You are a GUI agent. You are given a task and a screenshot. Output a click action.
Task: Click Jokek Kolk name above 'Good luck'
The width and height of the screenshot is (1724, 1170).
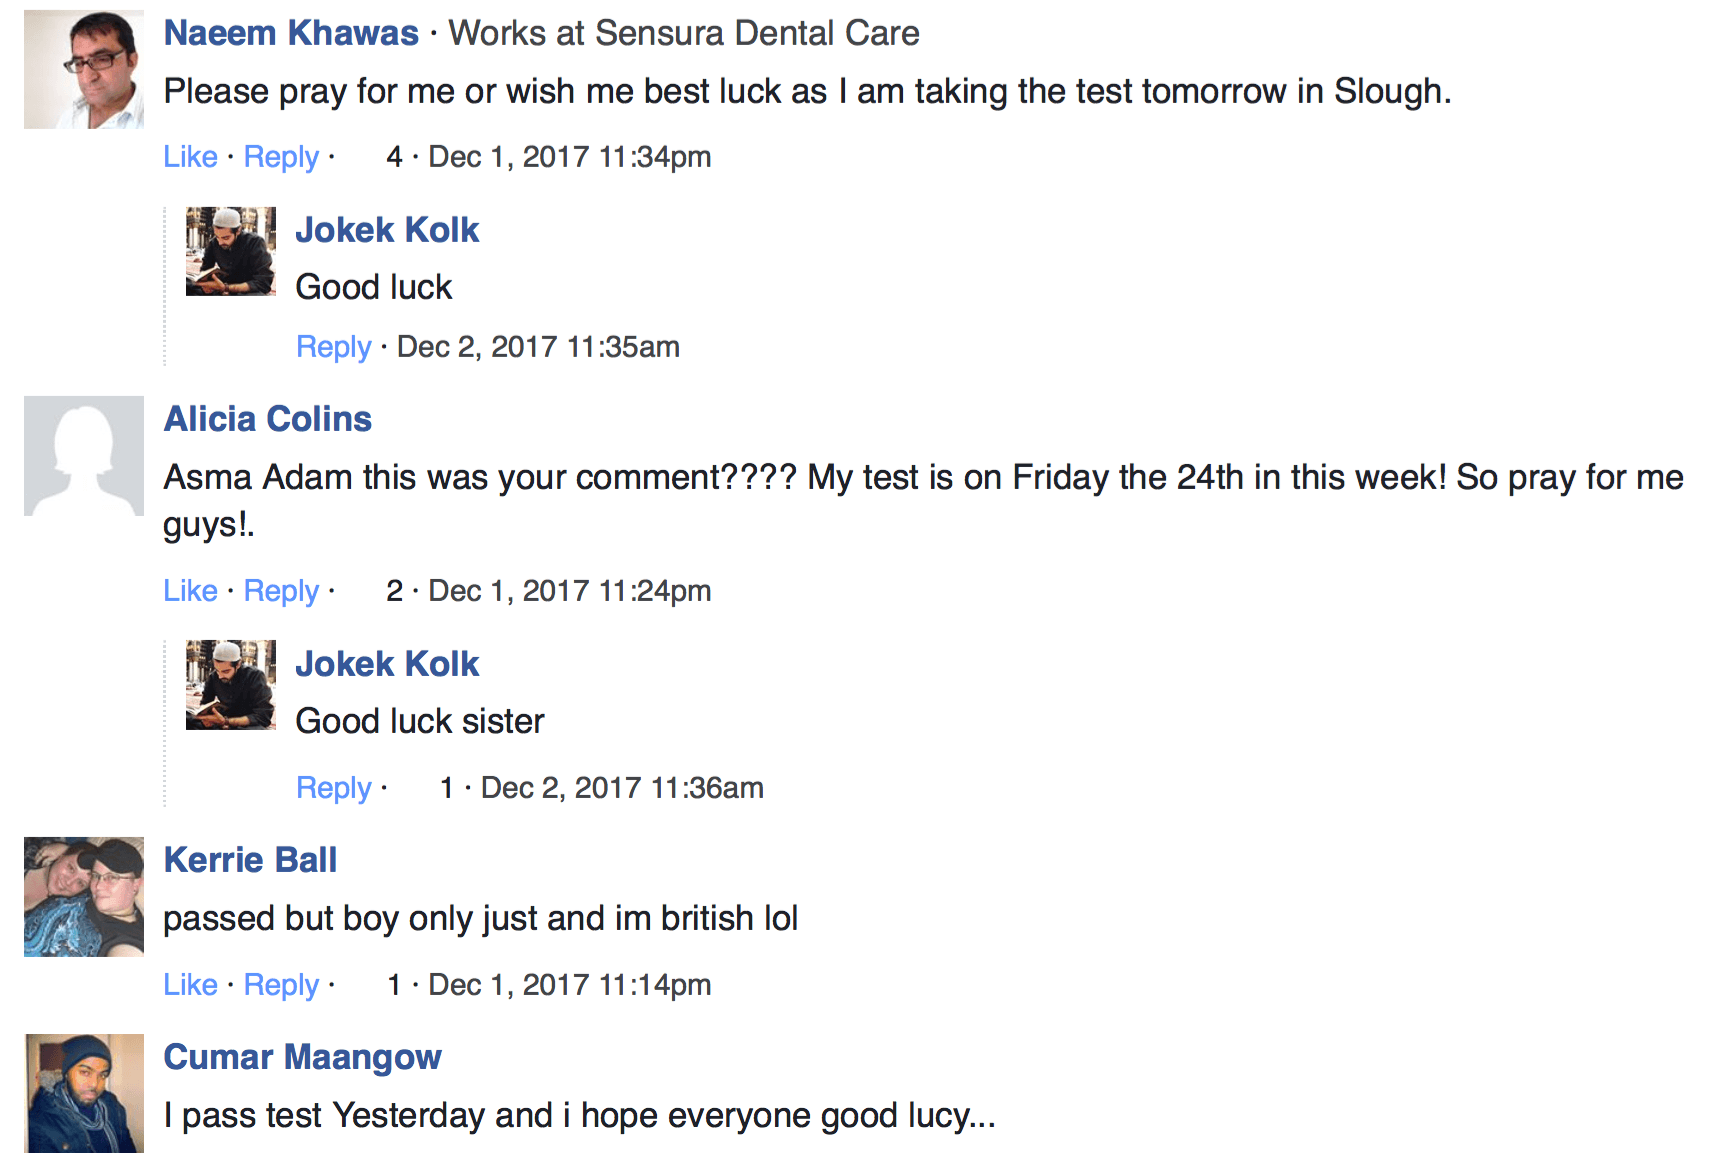[387, 230]
